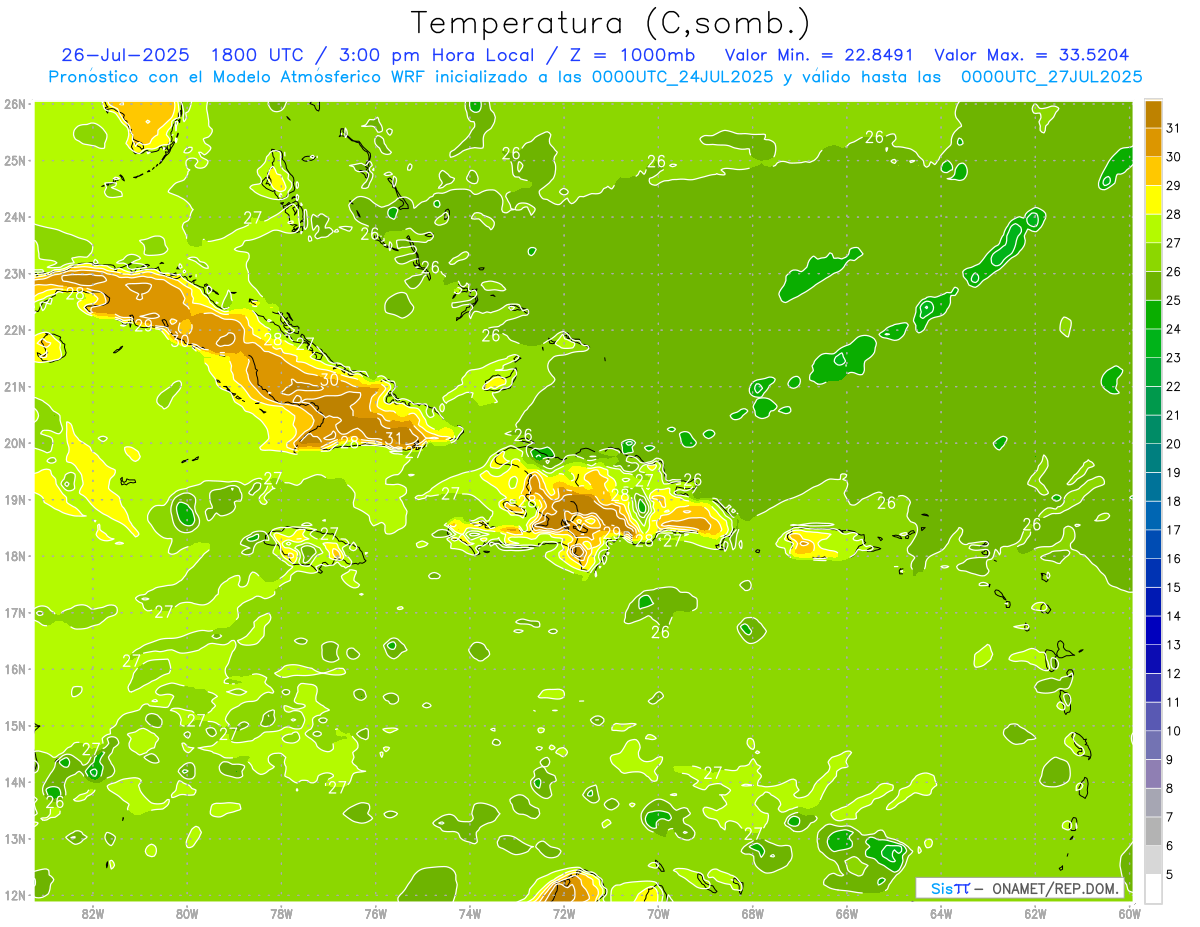Select the 0000UTC_27JUL2025 valid-until text

[x=1051, y=77]
